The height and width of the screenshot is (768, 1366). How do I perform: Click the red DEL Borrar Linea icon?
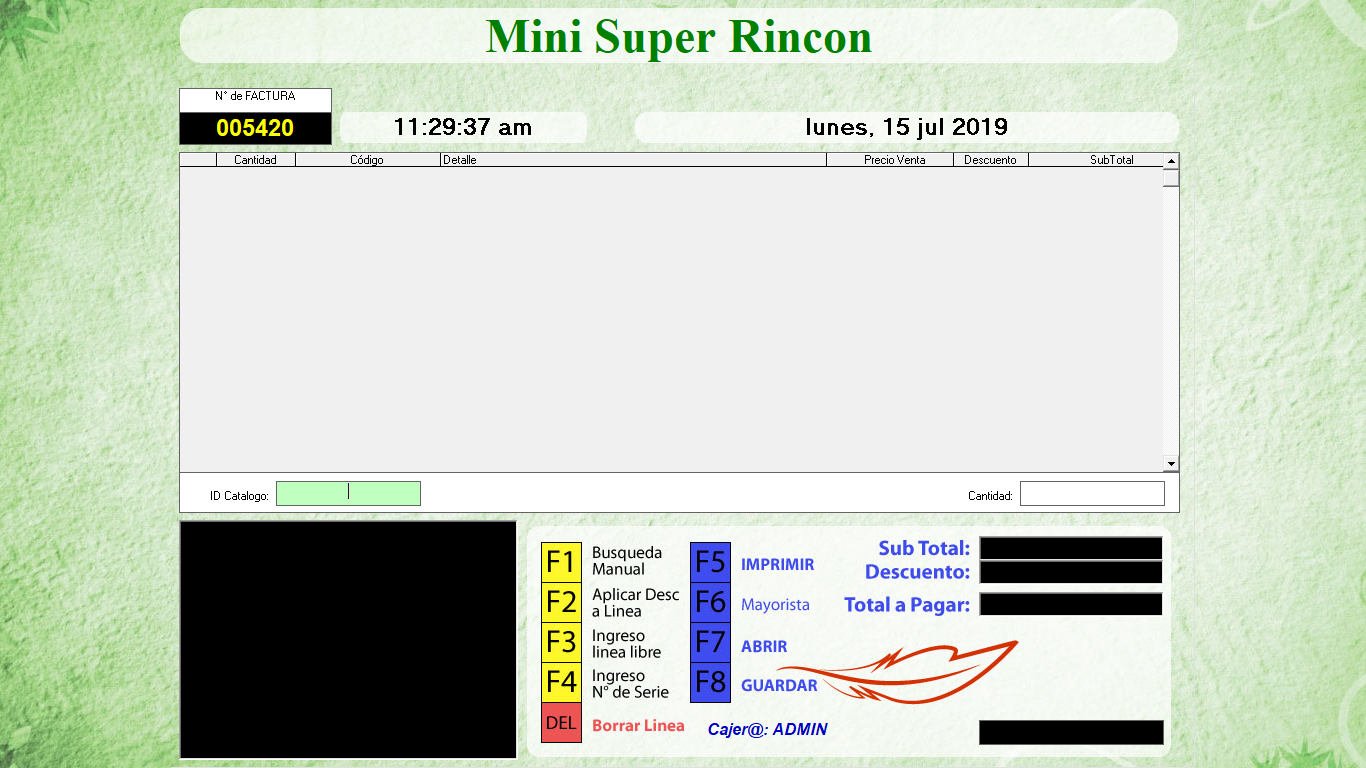click(x=561, y=723)
